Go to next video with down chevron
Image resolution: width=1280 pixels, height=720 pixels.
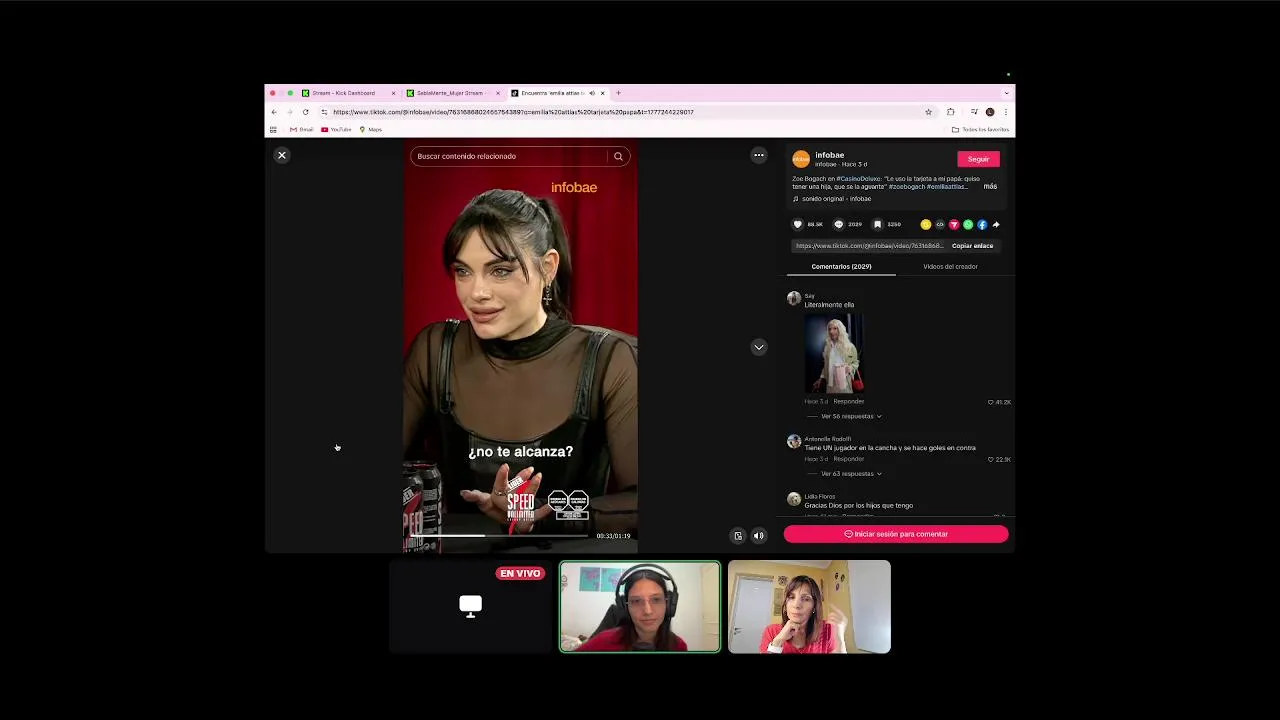point(759,347)
